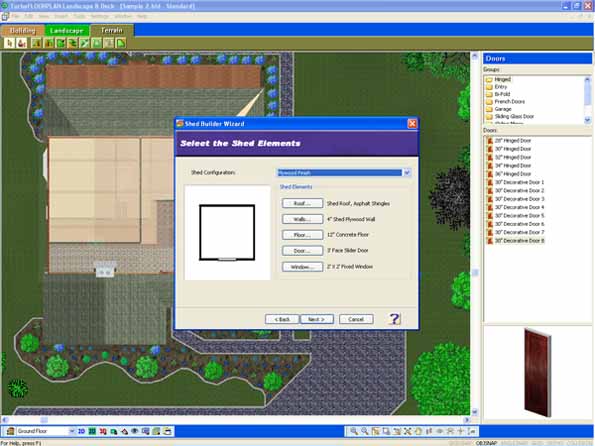Select 30" Decorative Door 6

coord(519,224)
